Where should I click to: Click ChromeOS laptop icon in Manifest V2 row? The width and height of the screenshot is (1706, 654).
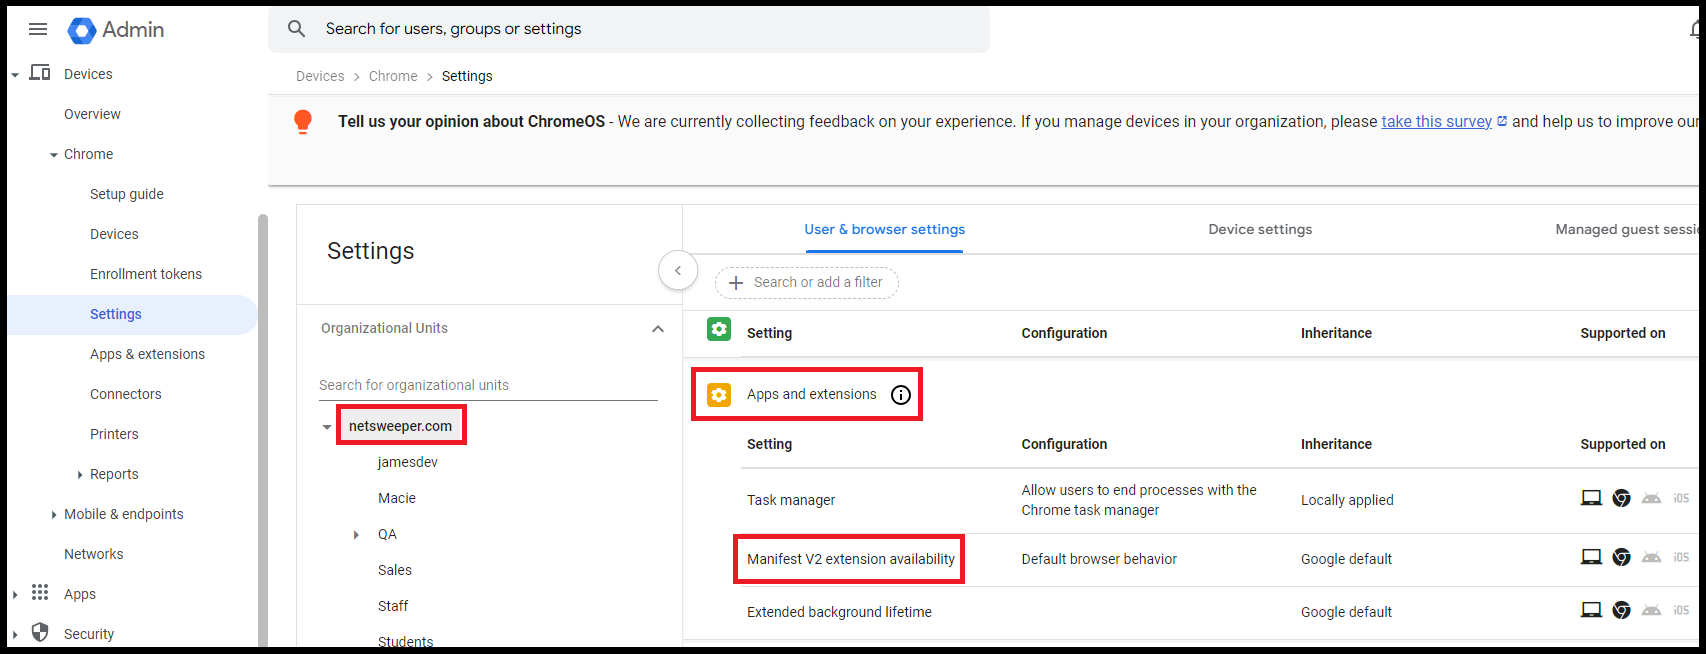[1591, 557]
